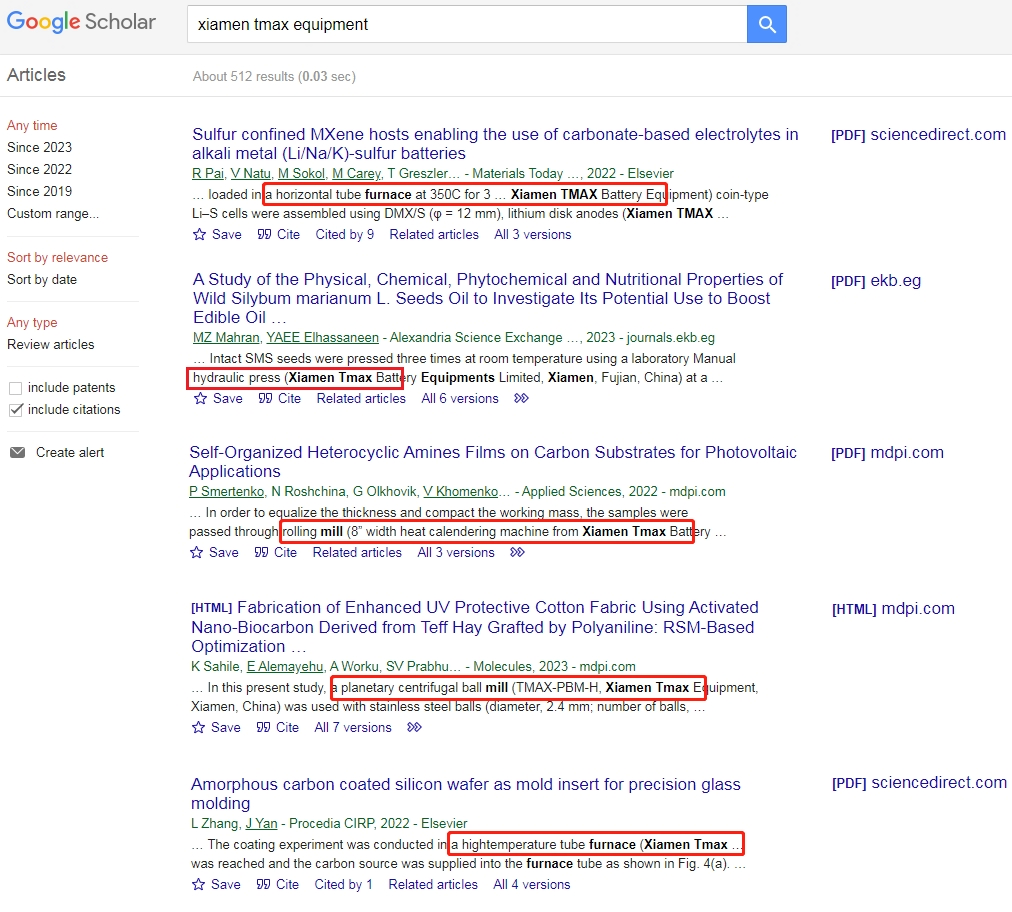Select Sort by relevance
Image resolution: width=1012 pixels, height=912 pixels.
pos(57,258)
